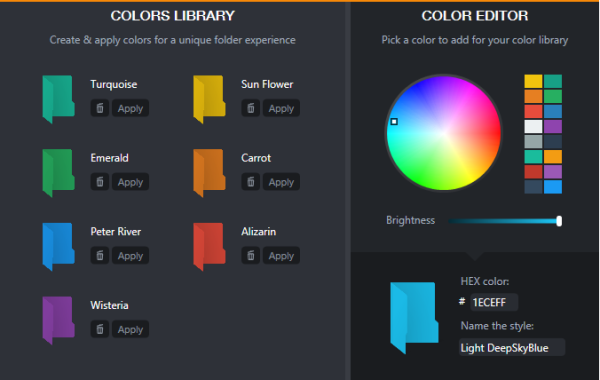
Task: Edit the HEX color field 1ECEFF
Action: 494,302
